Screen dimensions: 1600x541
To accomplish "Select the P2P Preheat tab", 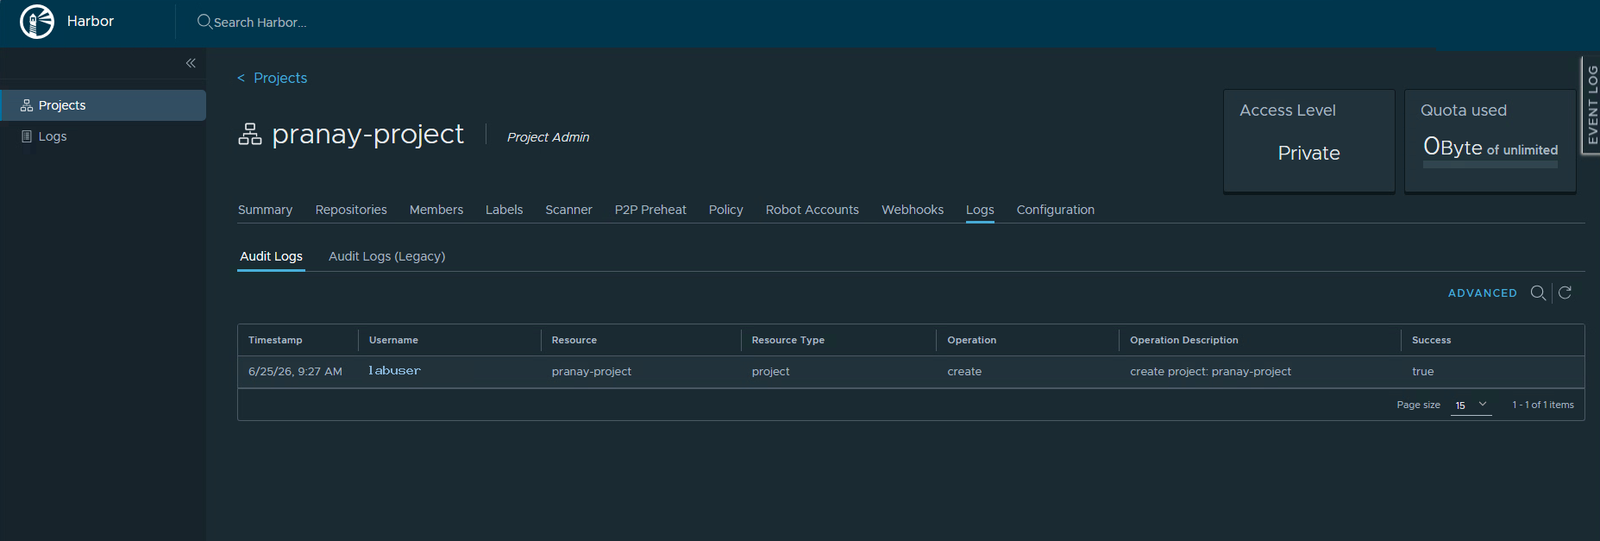I will (x=650, y=210).
